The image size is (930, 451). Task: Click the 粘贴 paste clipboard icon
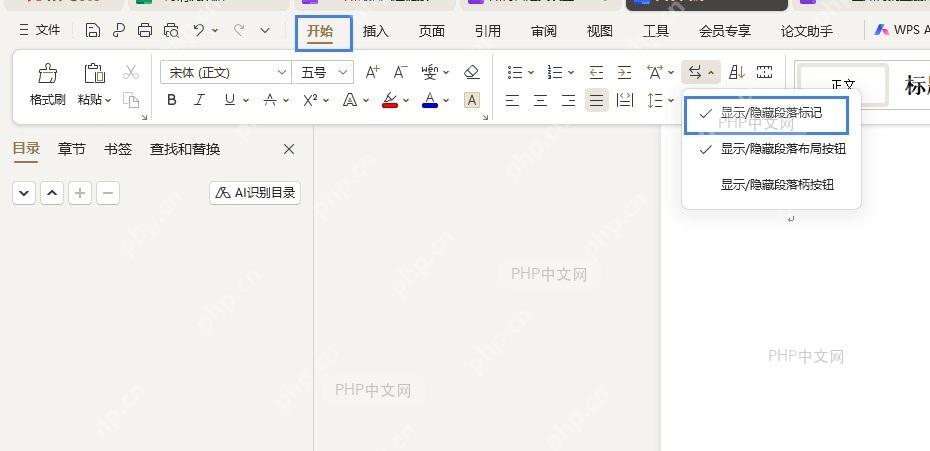[x=94, y=74]
